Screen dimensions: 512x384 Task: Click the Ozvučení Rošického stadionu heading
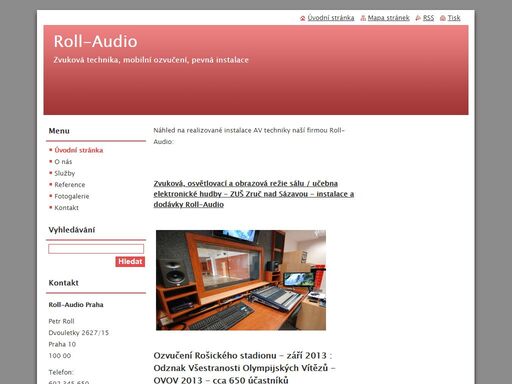244,368
